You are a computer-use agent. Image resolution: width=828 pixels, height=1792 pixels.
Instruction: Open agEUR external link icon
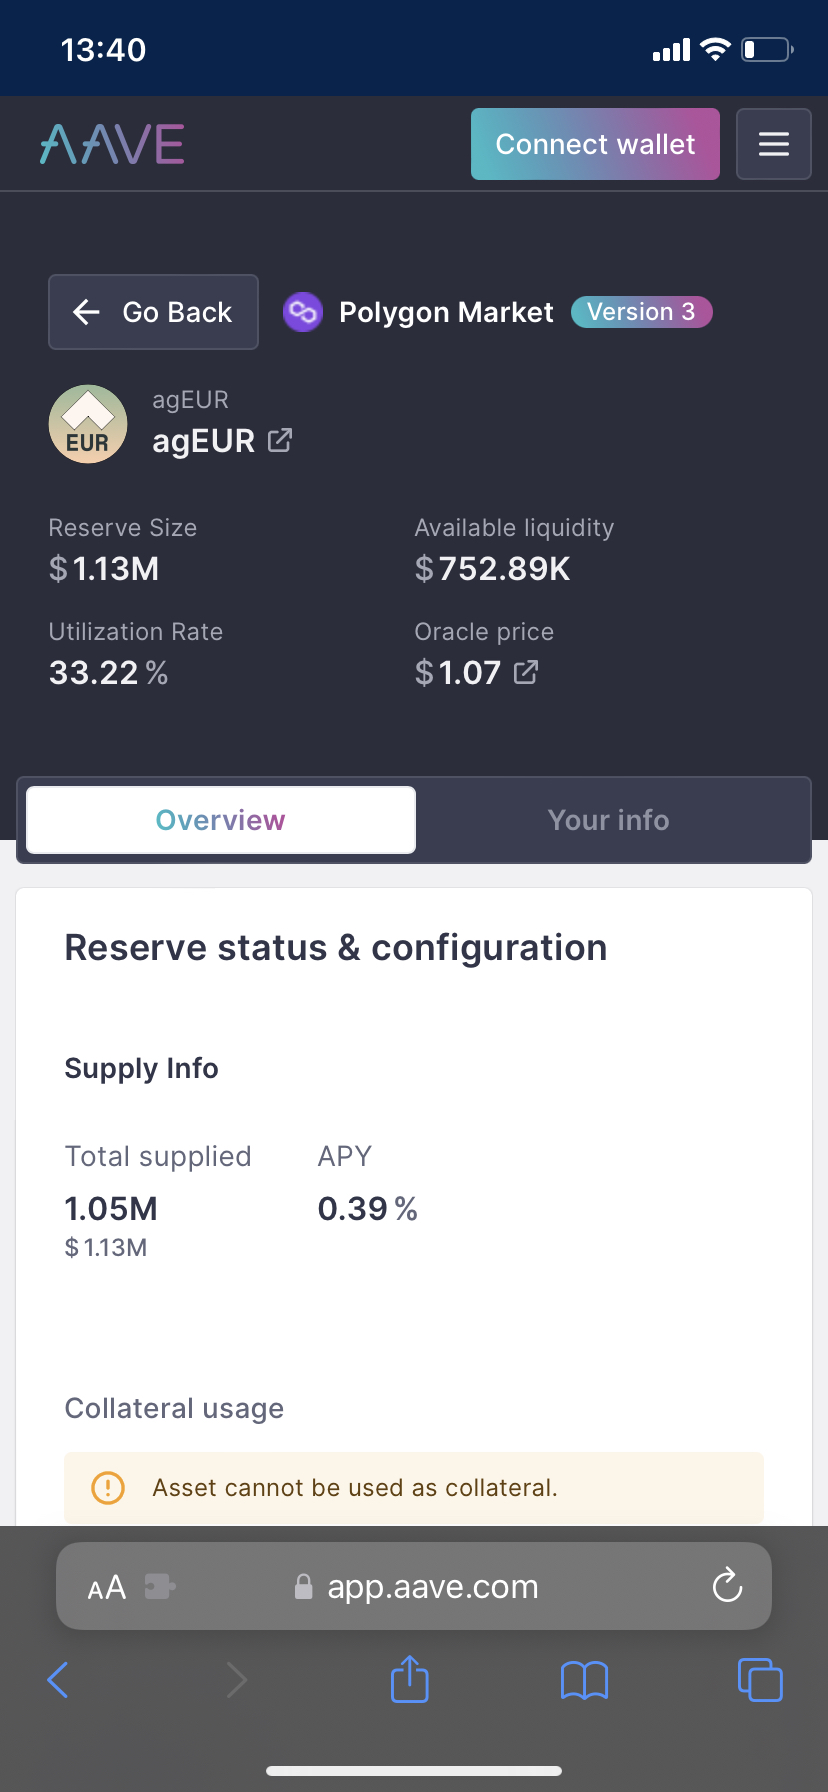click(x=280, y=439)
